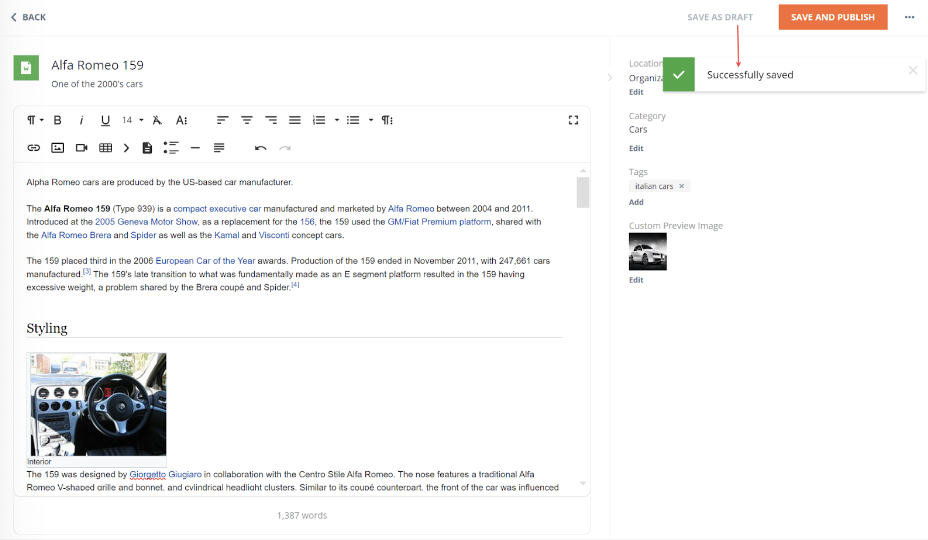
Task: Open paragraph style options at row end
Action: tap(387, 120)
